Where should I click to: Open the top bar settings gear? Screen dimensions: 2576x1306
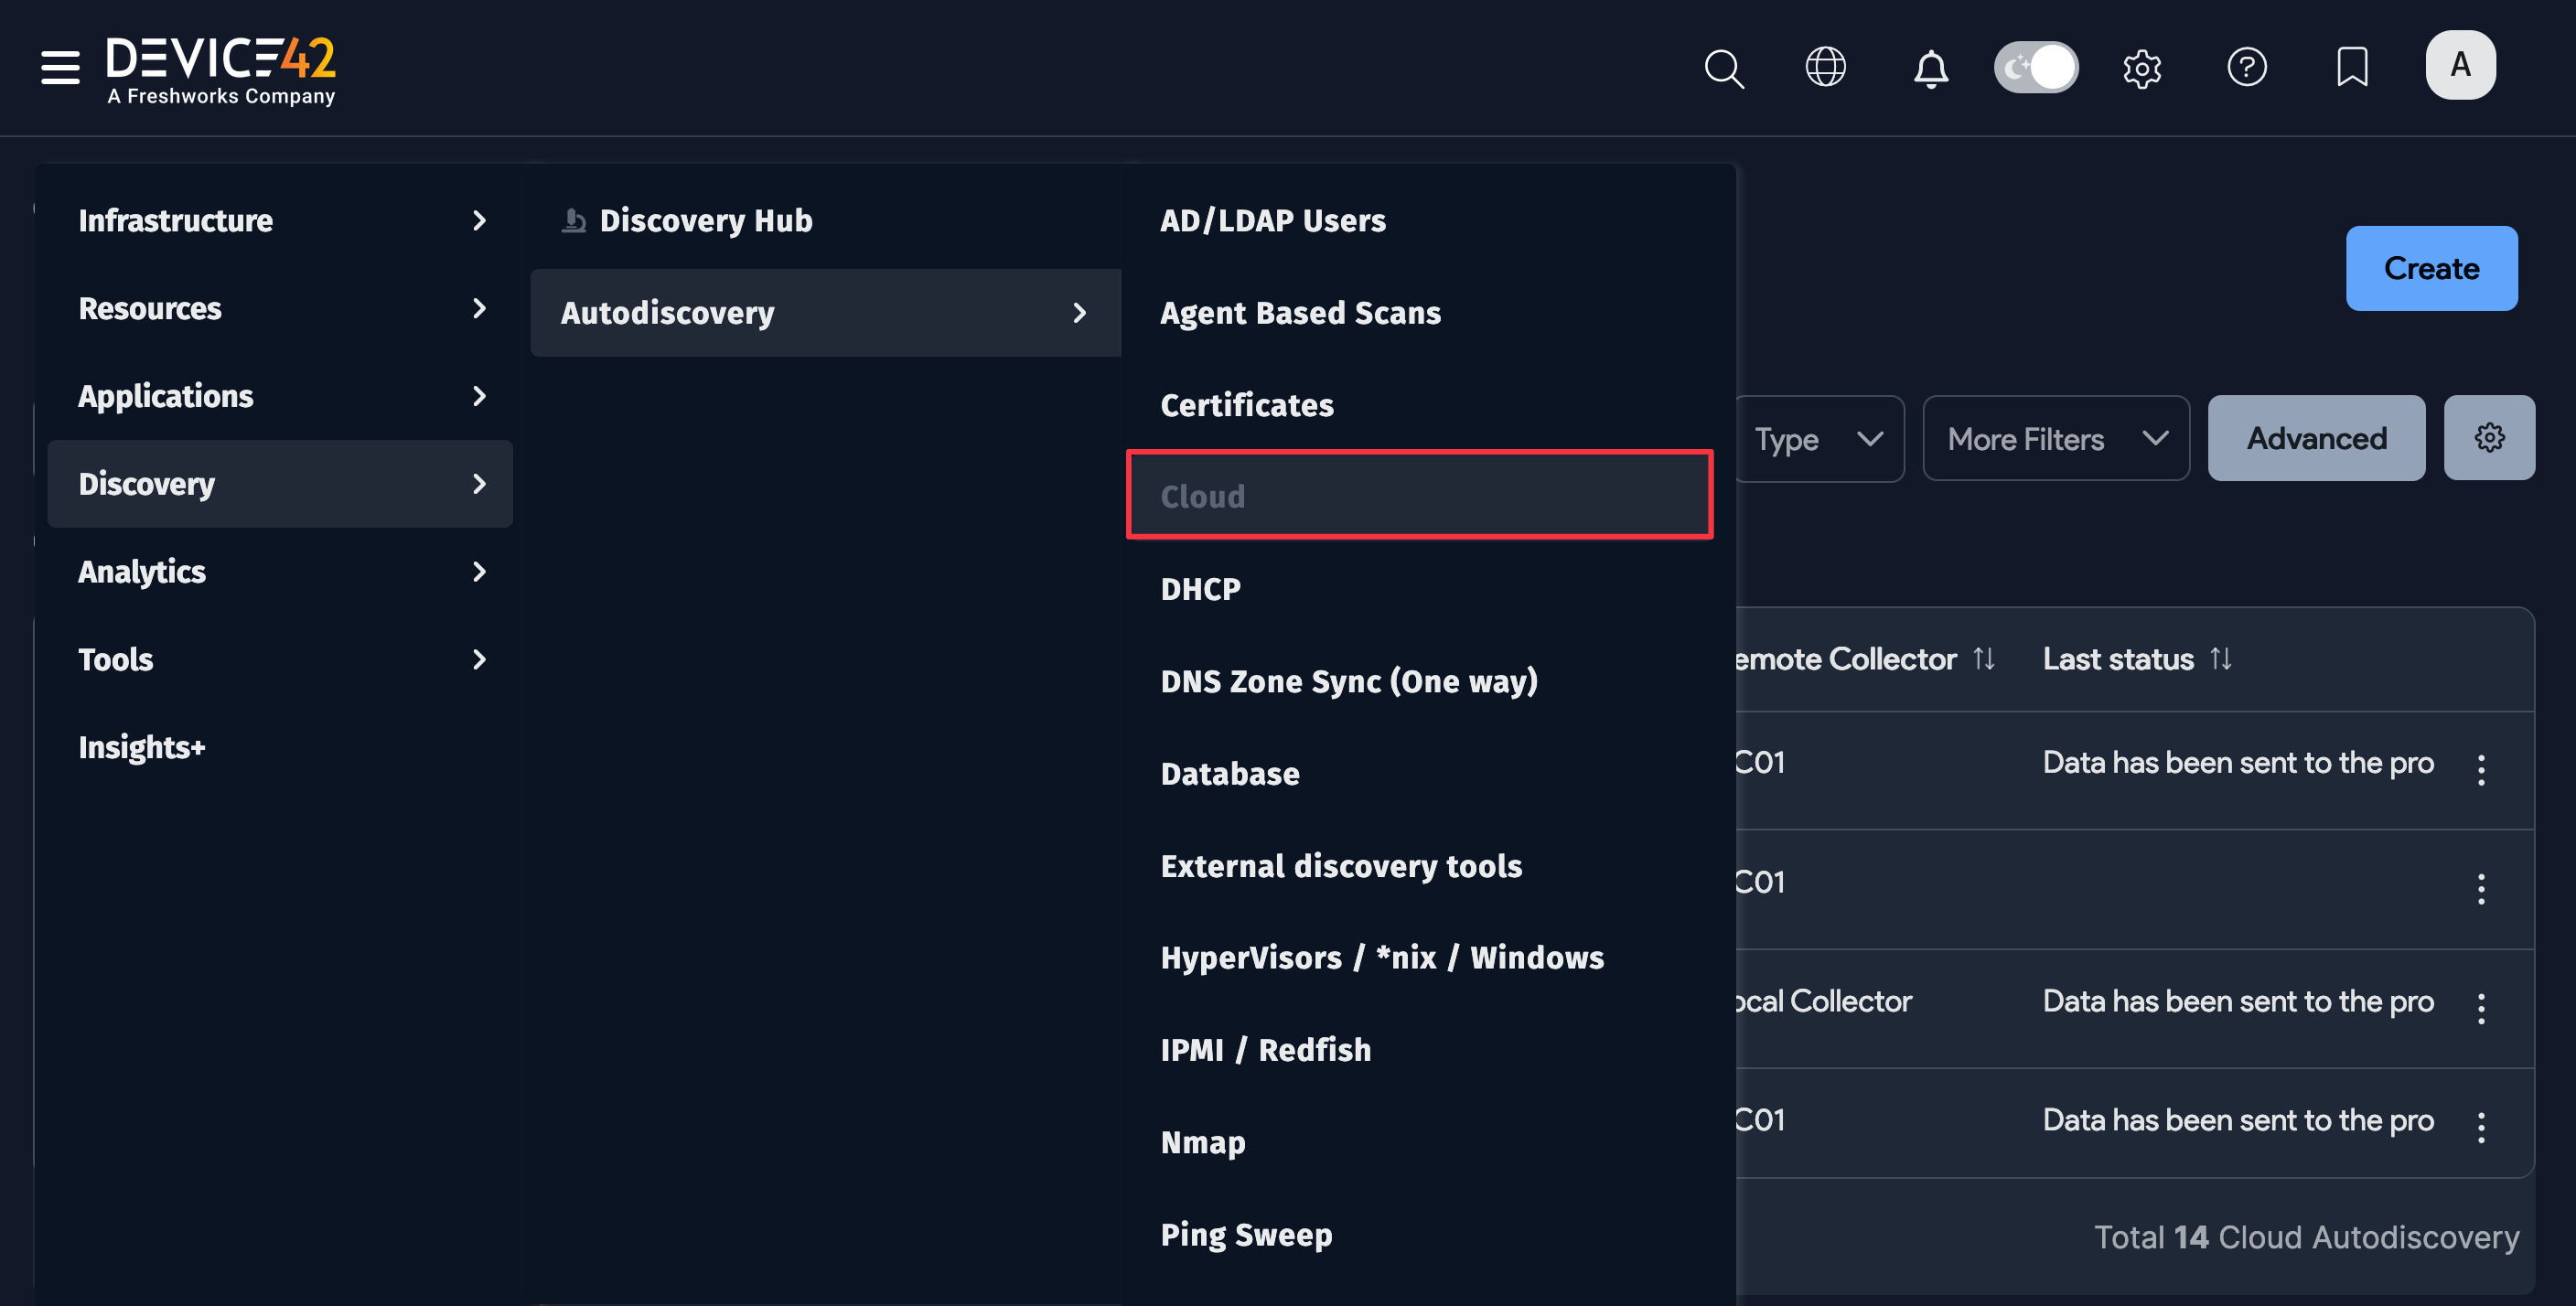coord(2142,67)
